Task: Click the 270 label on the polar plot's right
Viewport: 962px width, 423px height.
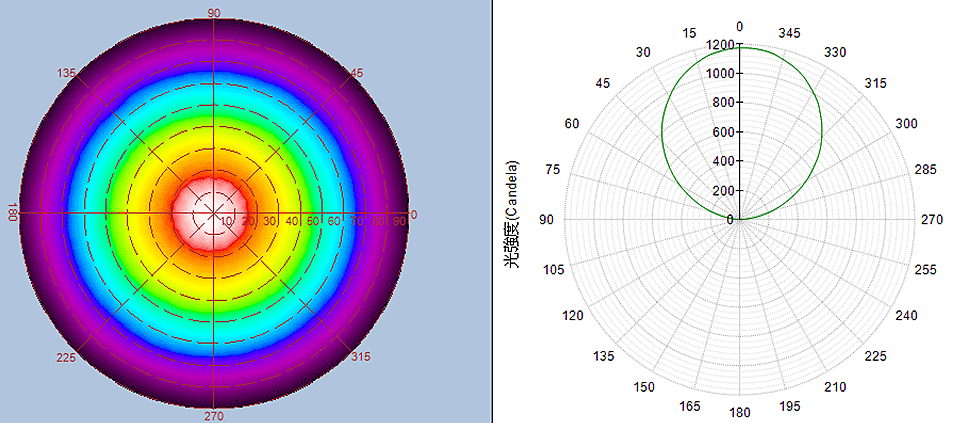Action: click(x=932, y=219)
